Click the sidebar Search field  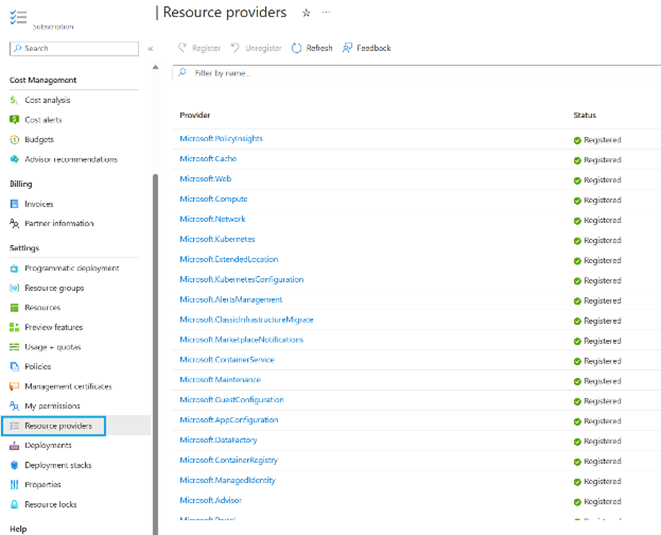click(74, 48)
